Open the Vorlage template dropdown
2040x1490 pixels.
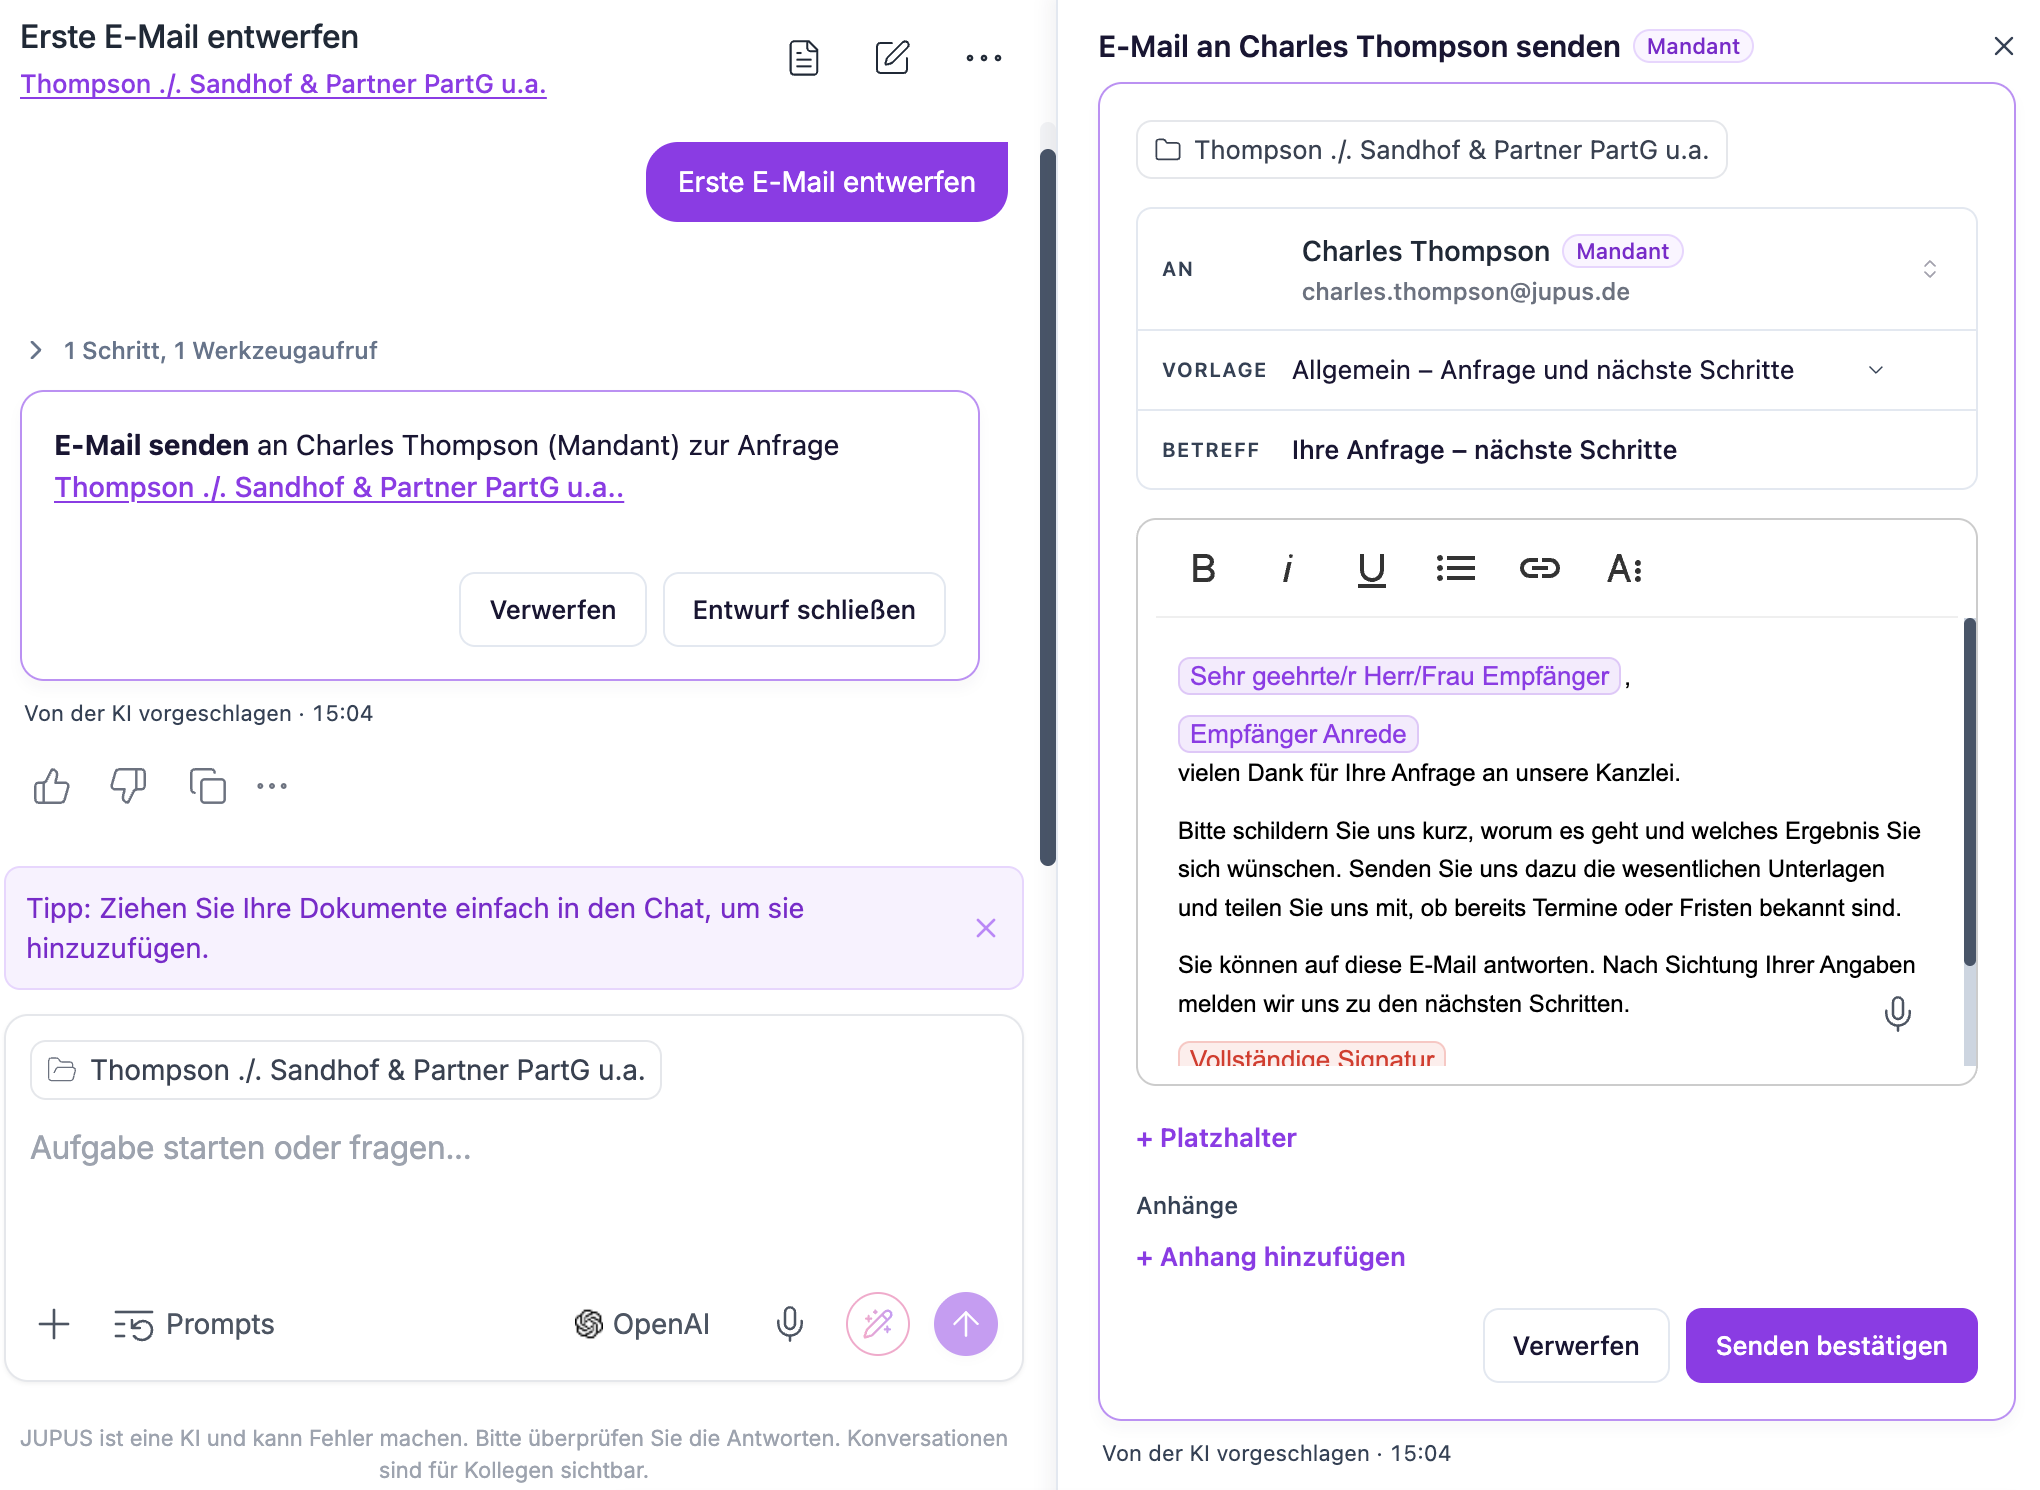pos(1556,370)
